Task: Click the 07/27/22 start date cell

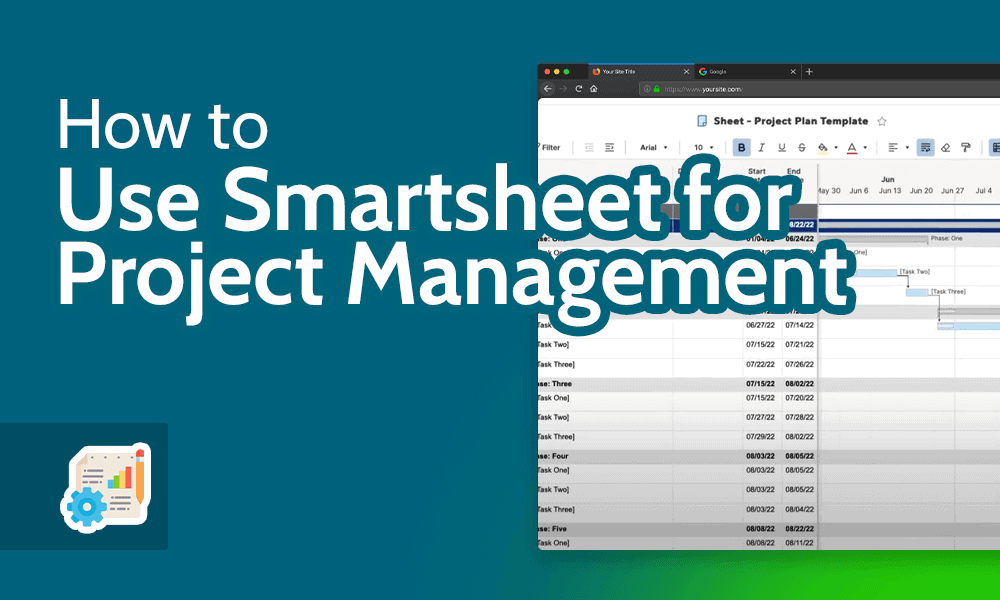Action: click(760, 417)
